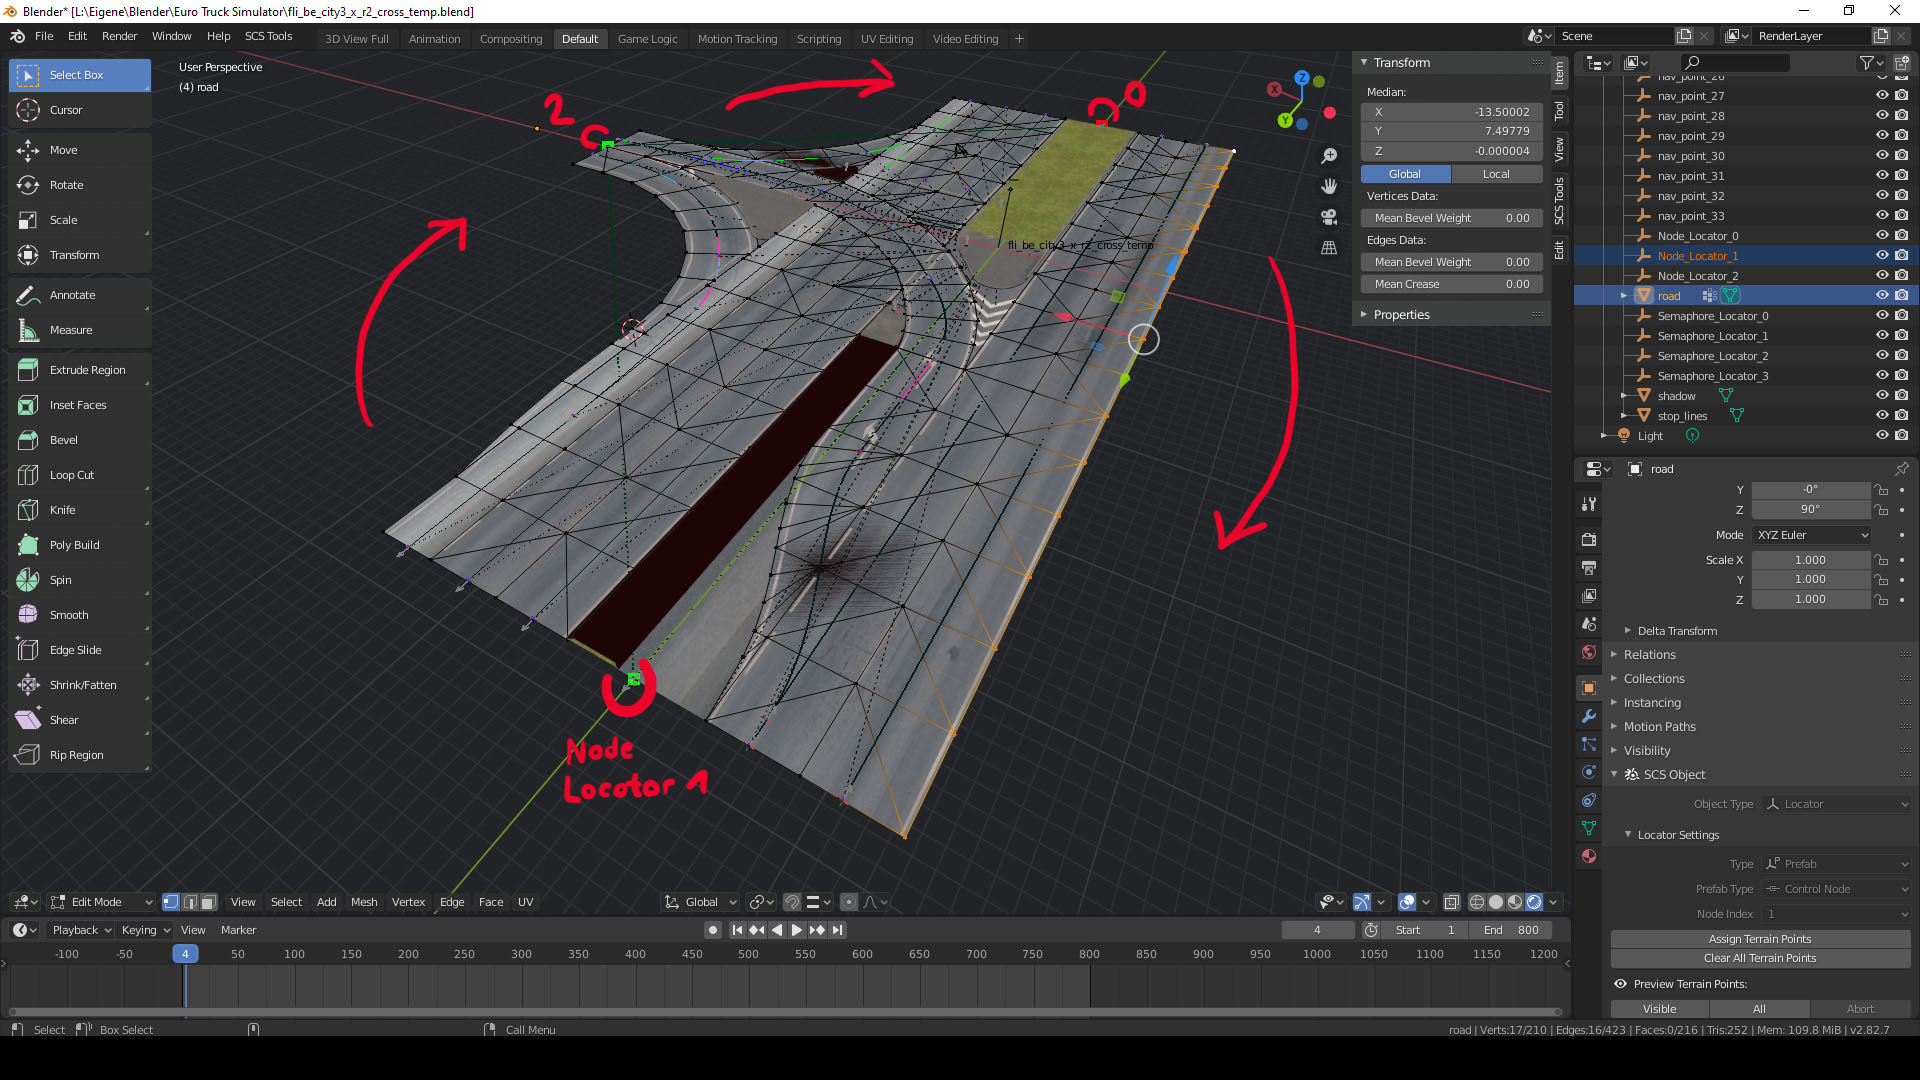Choose Extrude Region tool

pyautogui.click(x=80, y=370)
